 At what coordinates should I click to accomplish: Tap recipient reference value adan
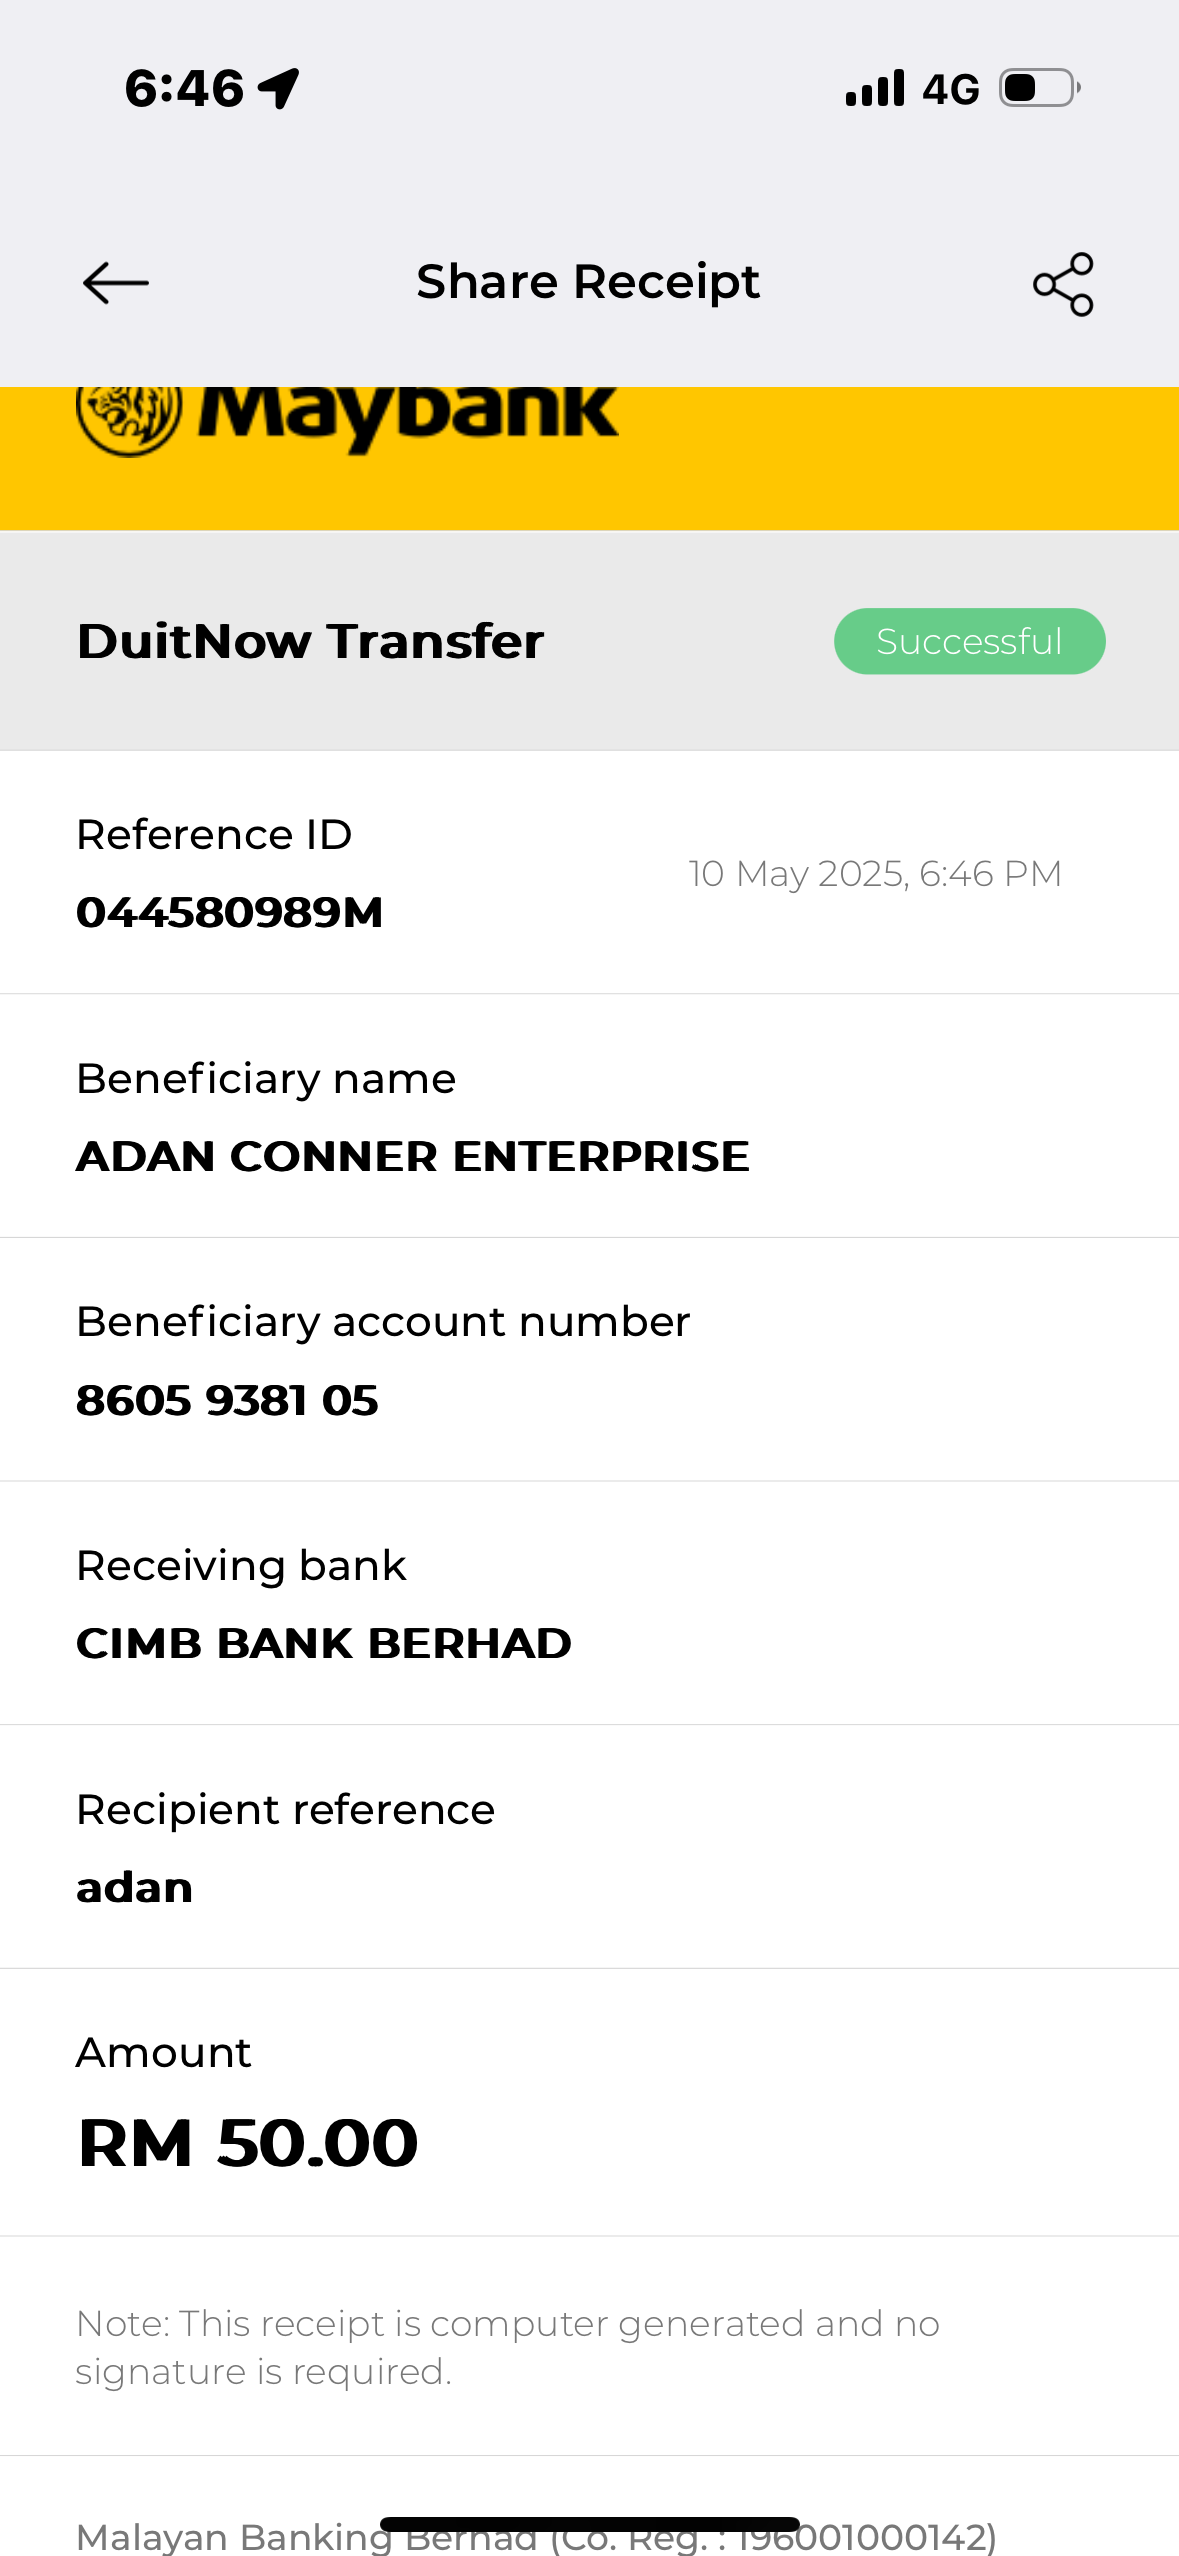pyautogui.click(x=135, y=1888)
